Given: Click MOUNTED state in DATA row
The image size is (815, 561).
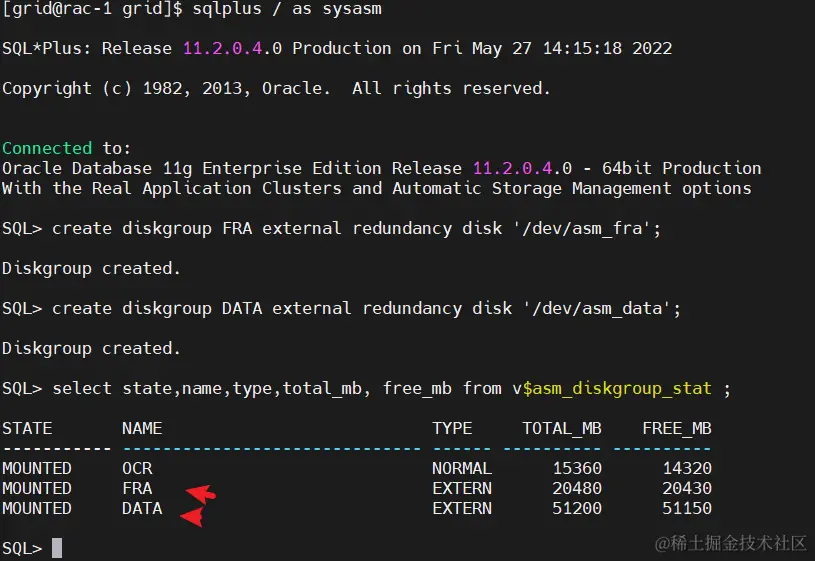Looking at the screenshot, I should pyautogui.click(x=37, y=508).
